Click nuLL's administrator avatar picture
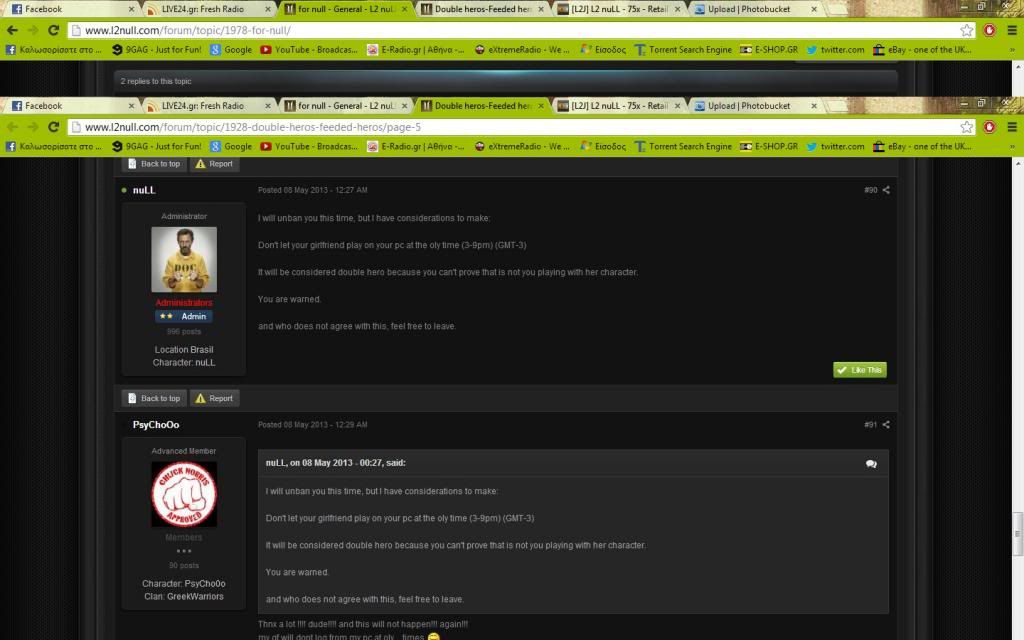The height and width of the screenshot is (640, 1024). coord(183,259)
